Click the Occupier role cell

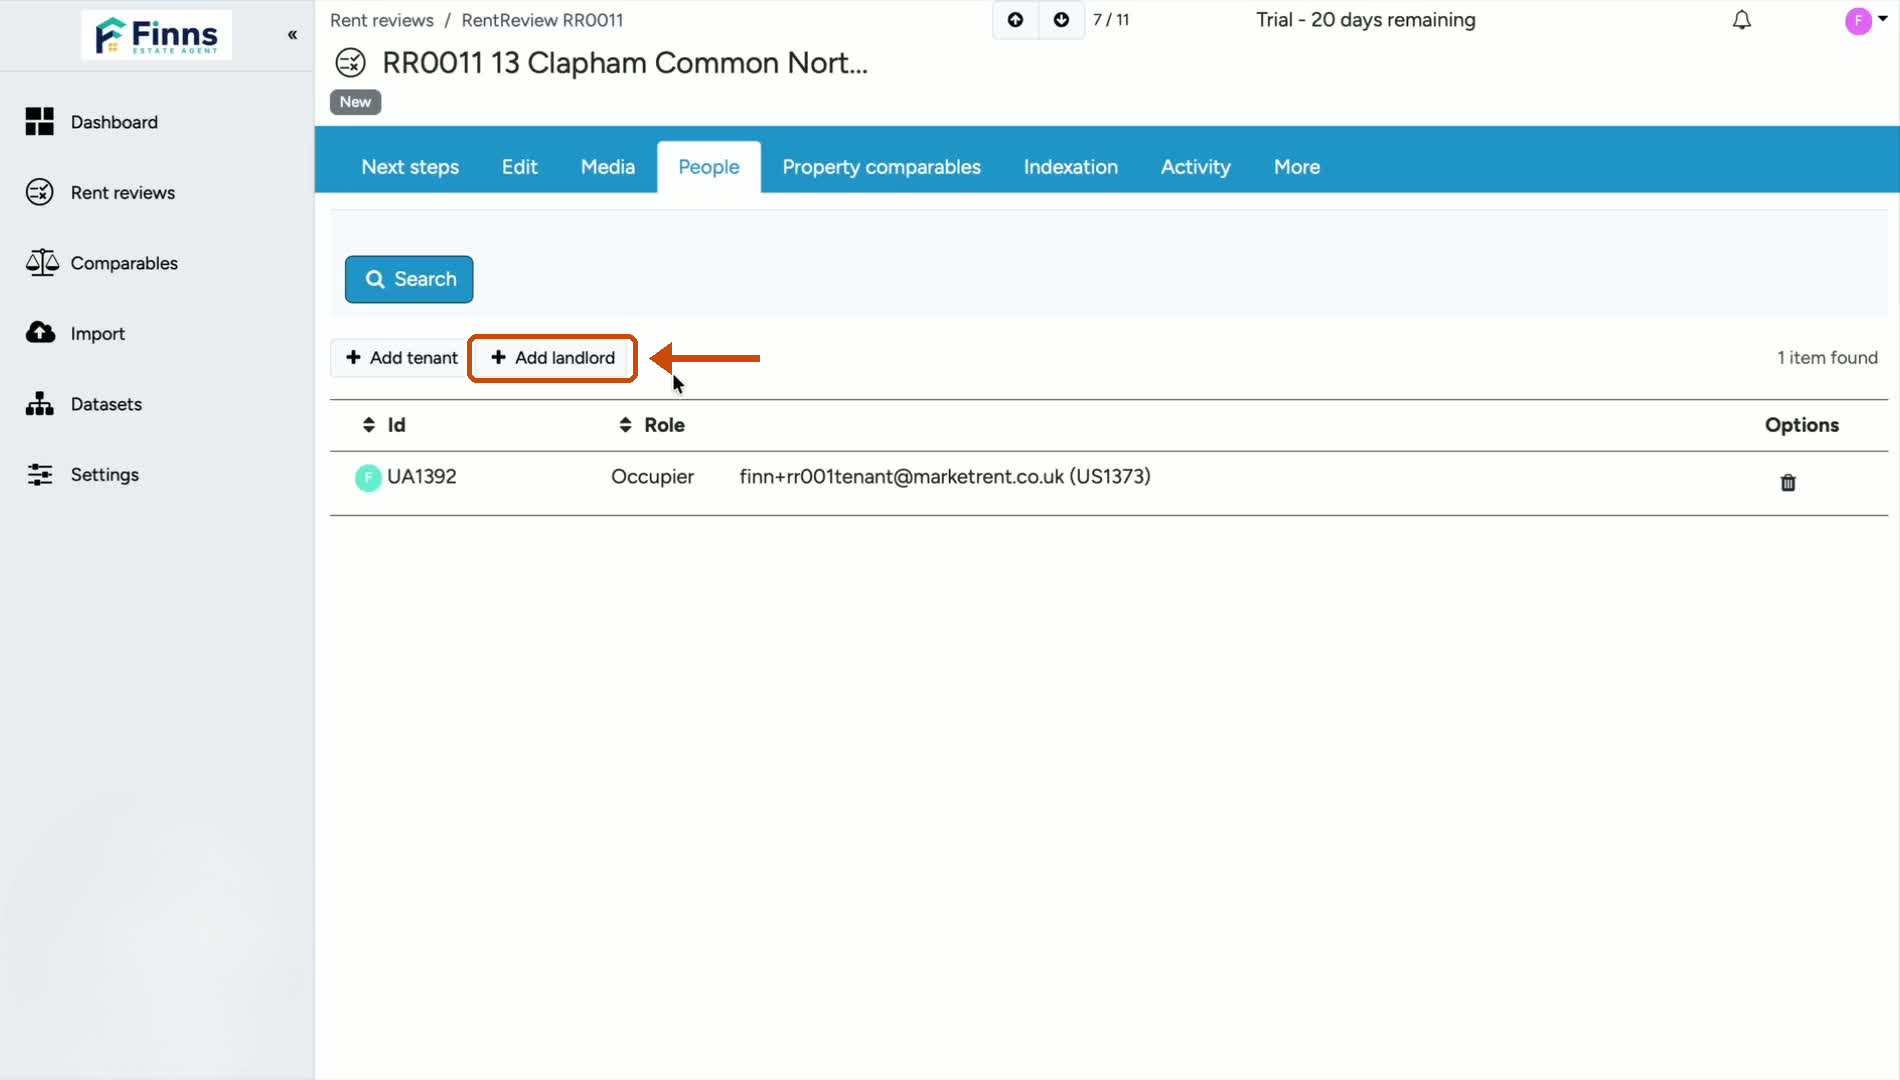pos(652,477)
